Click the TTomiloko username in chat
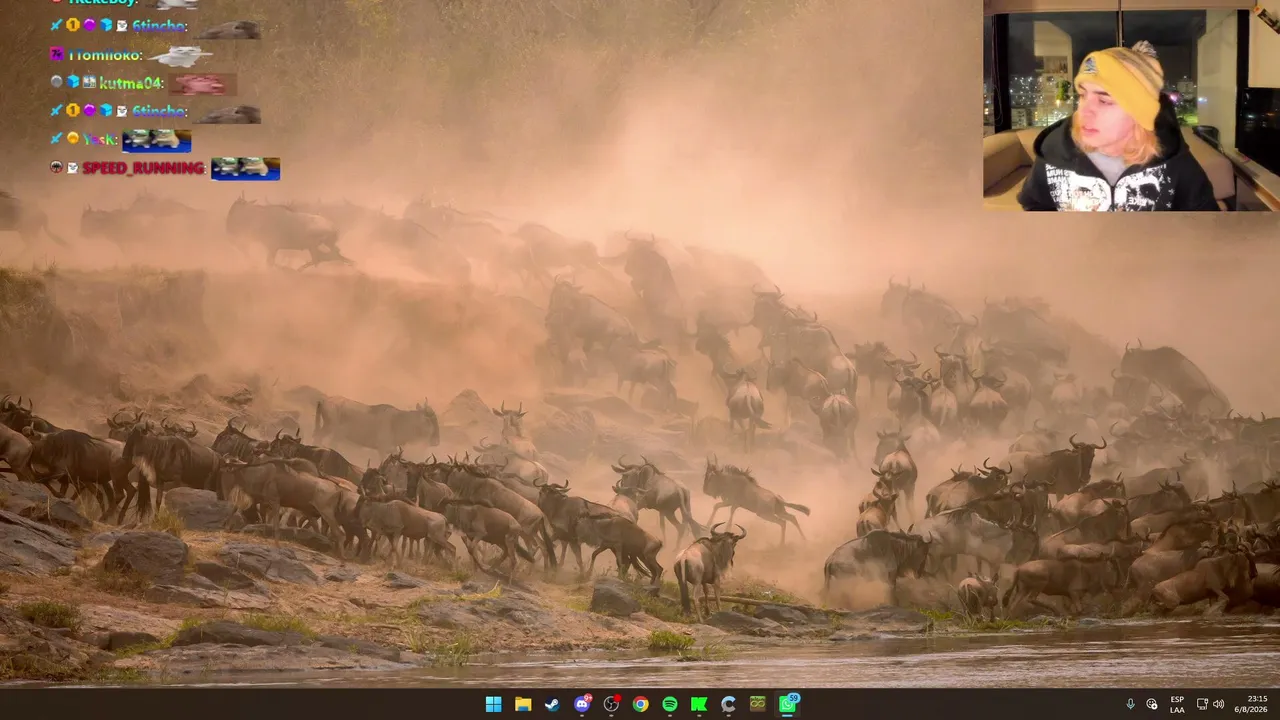 click(105, 55)
